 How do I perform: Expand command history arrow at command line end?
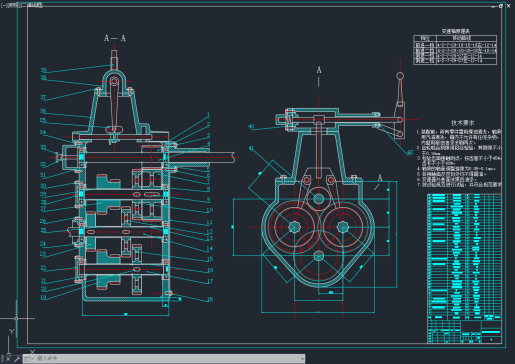302,359
